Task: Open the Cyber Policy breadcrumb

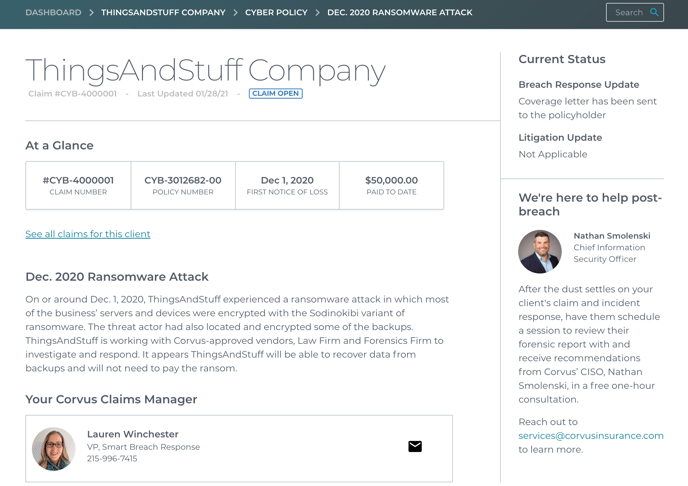Action: 276,12
